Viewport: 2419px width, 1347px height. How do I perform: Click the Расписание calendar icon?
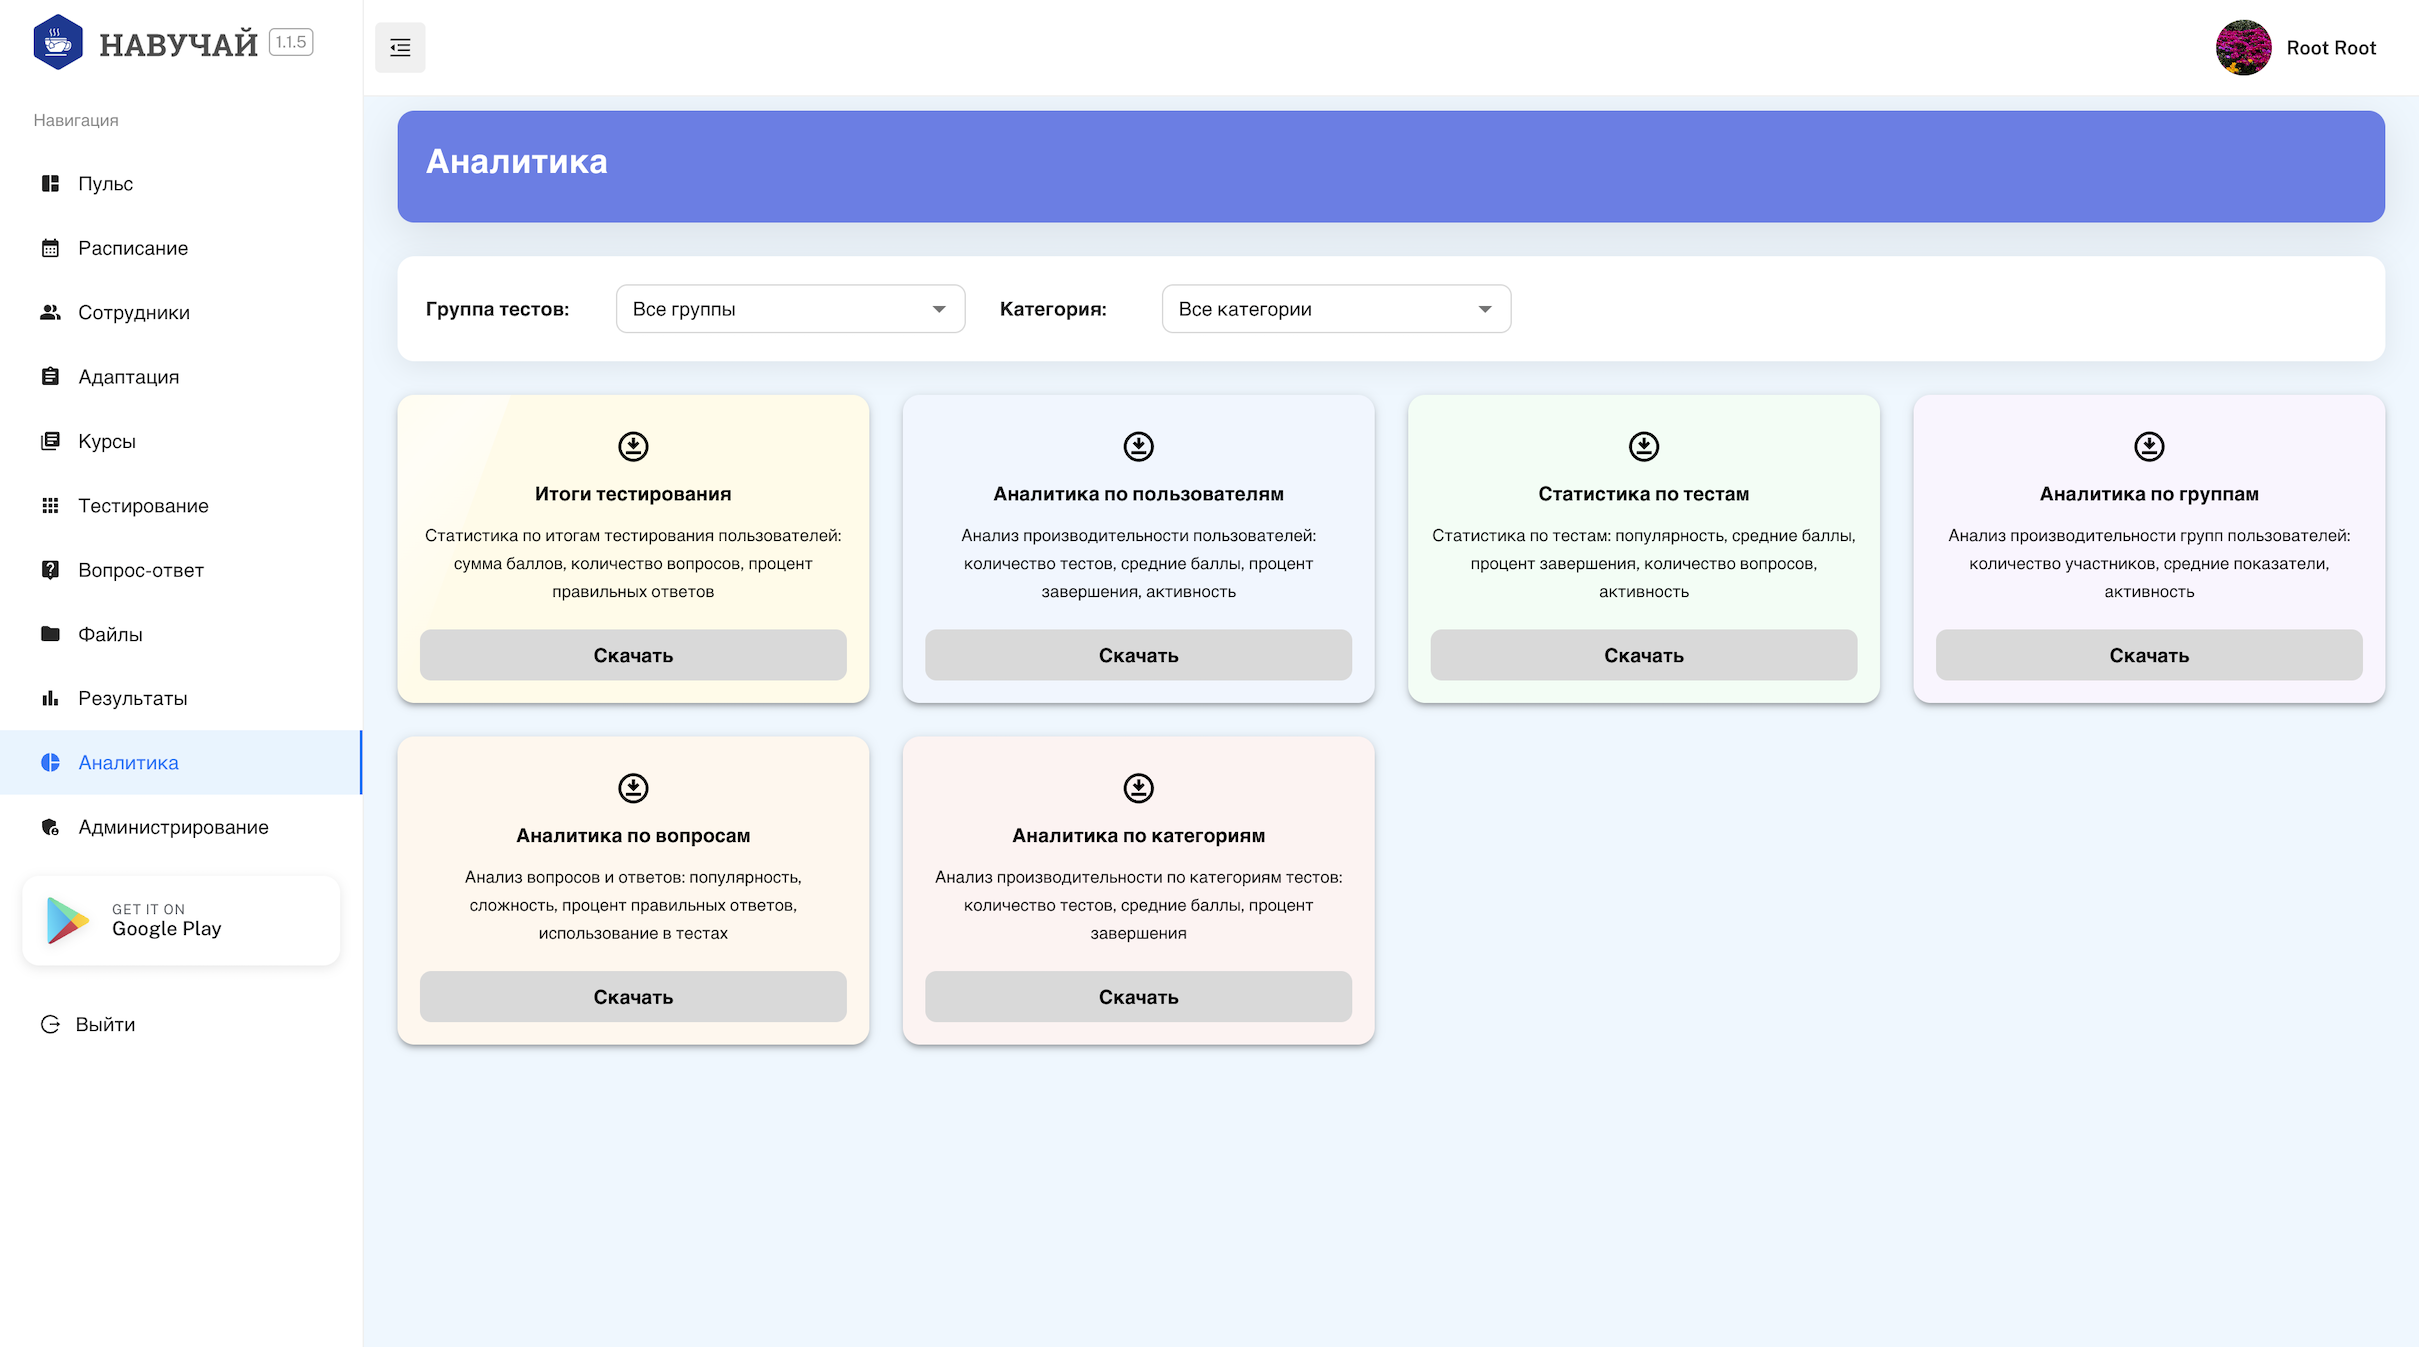50,248
